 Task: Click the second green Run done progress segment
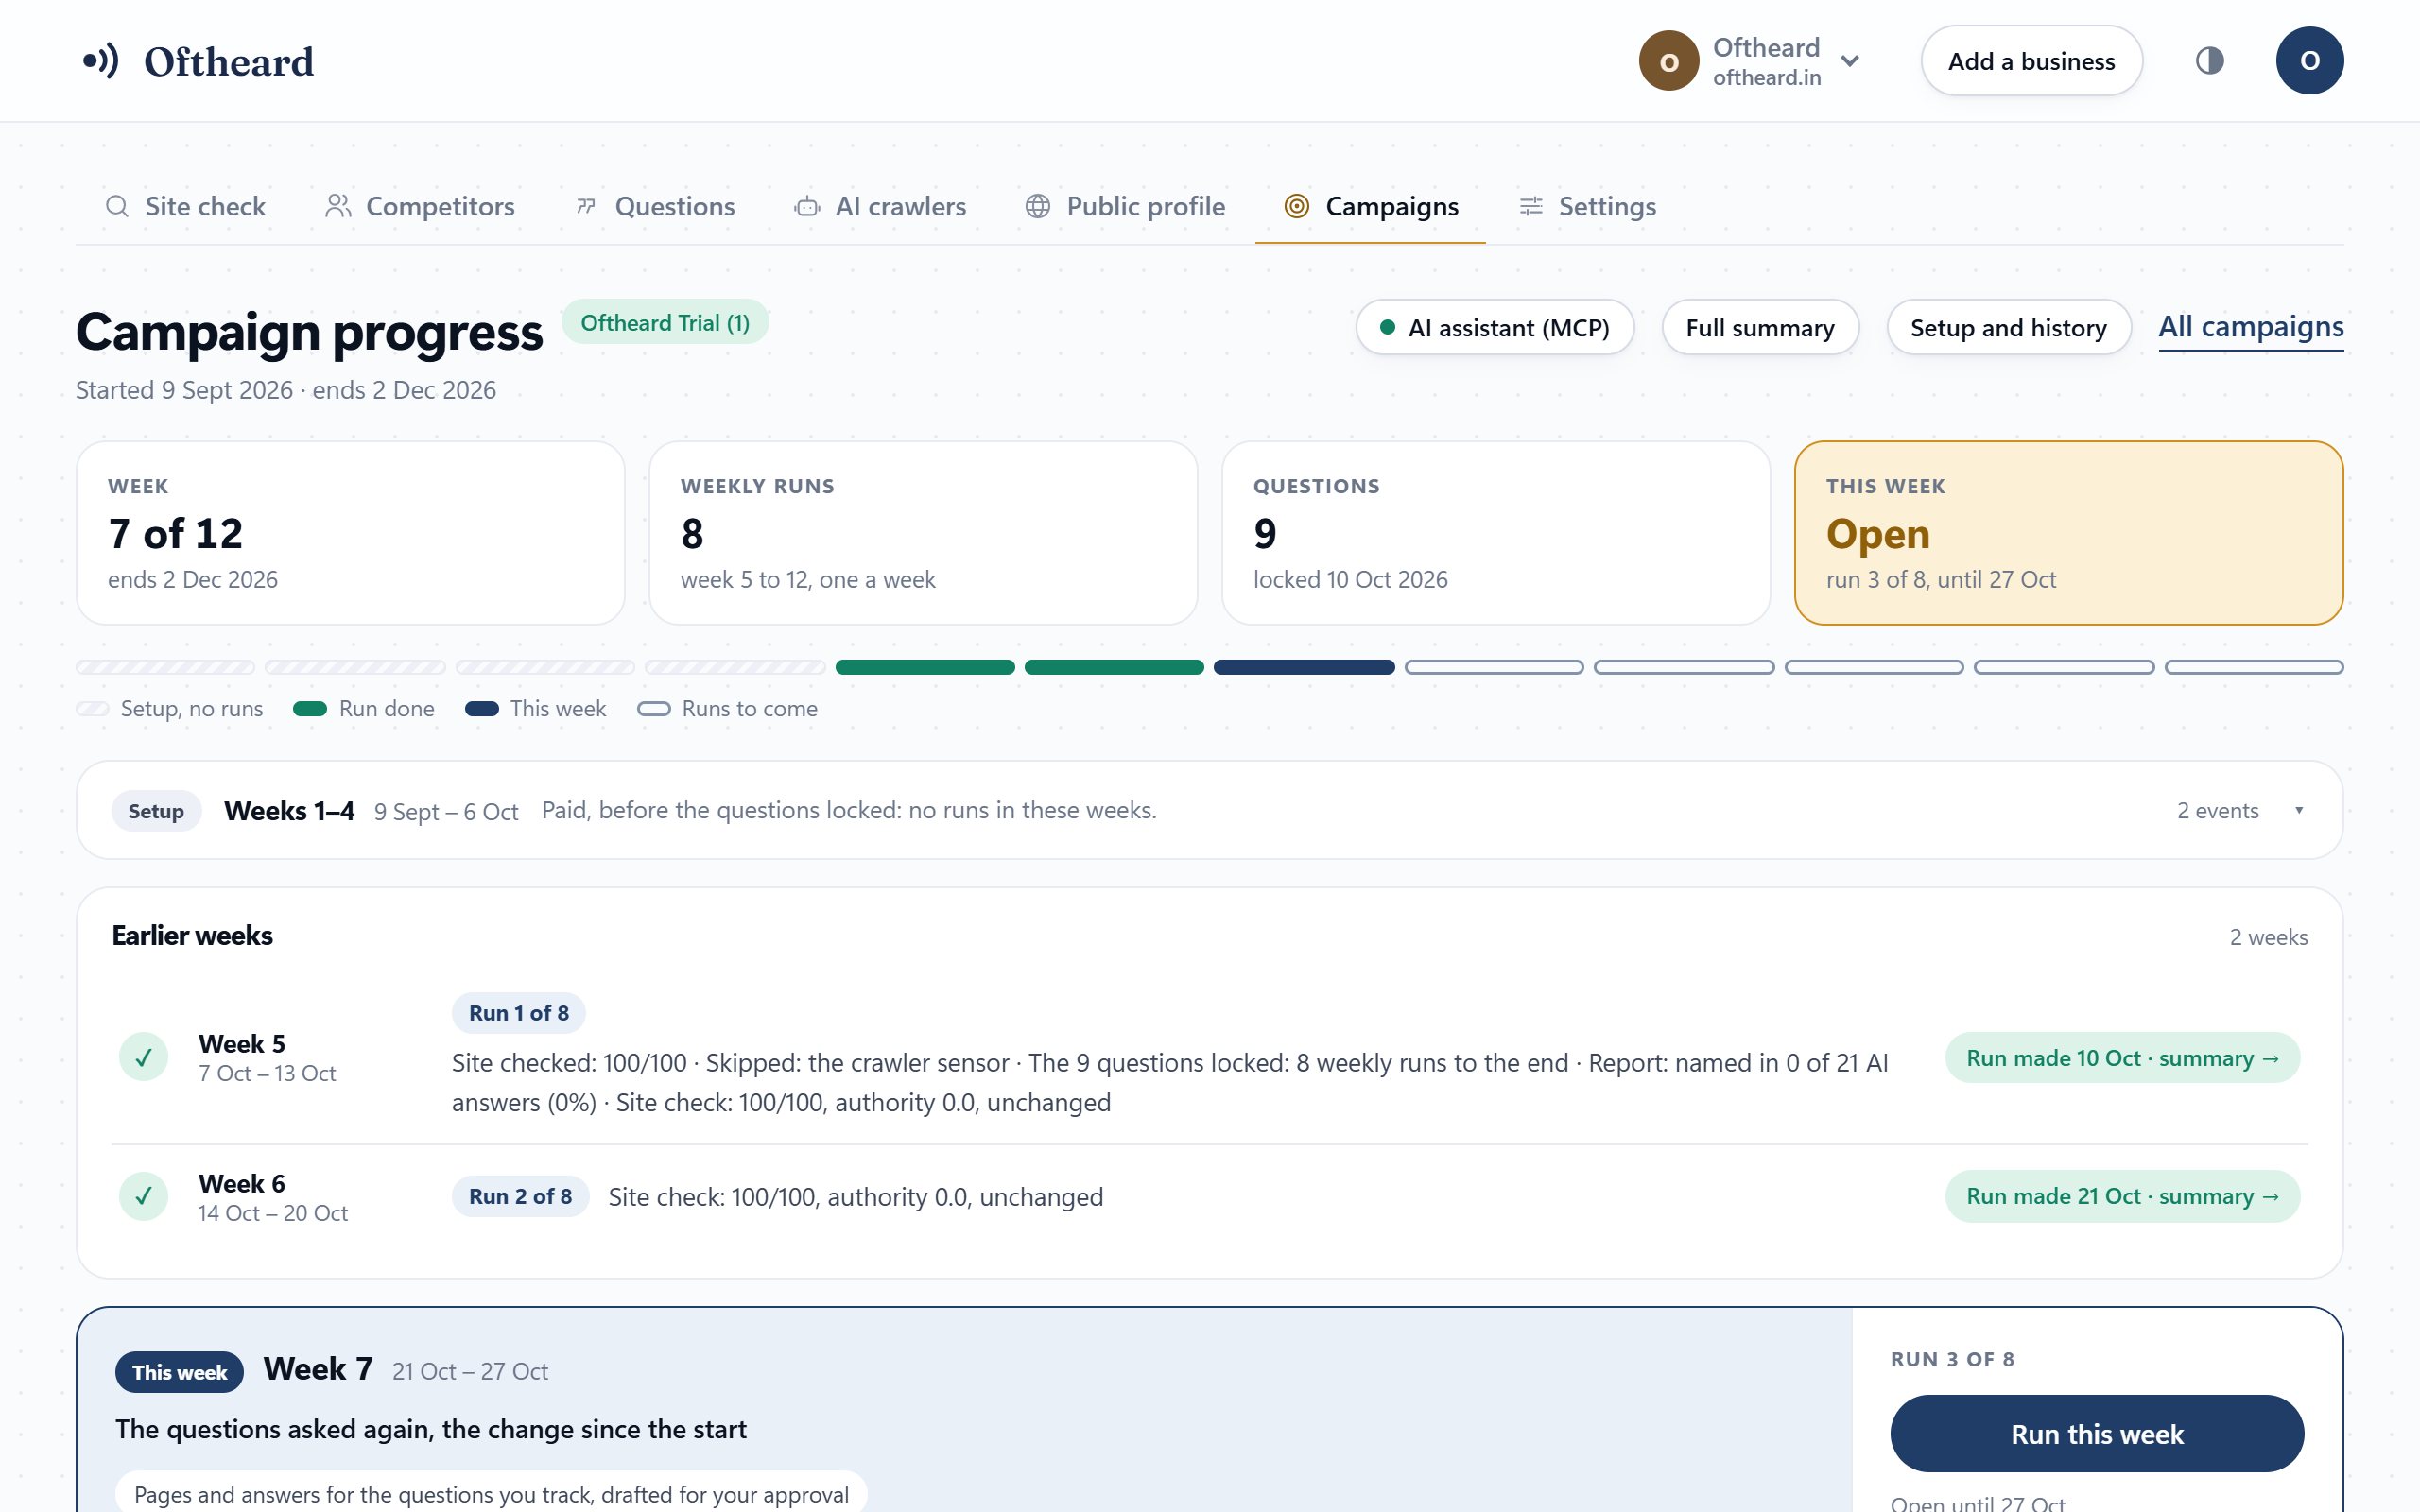[x=1114, y=667]
